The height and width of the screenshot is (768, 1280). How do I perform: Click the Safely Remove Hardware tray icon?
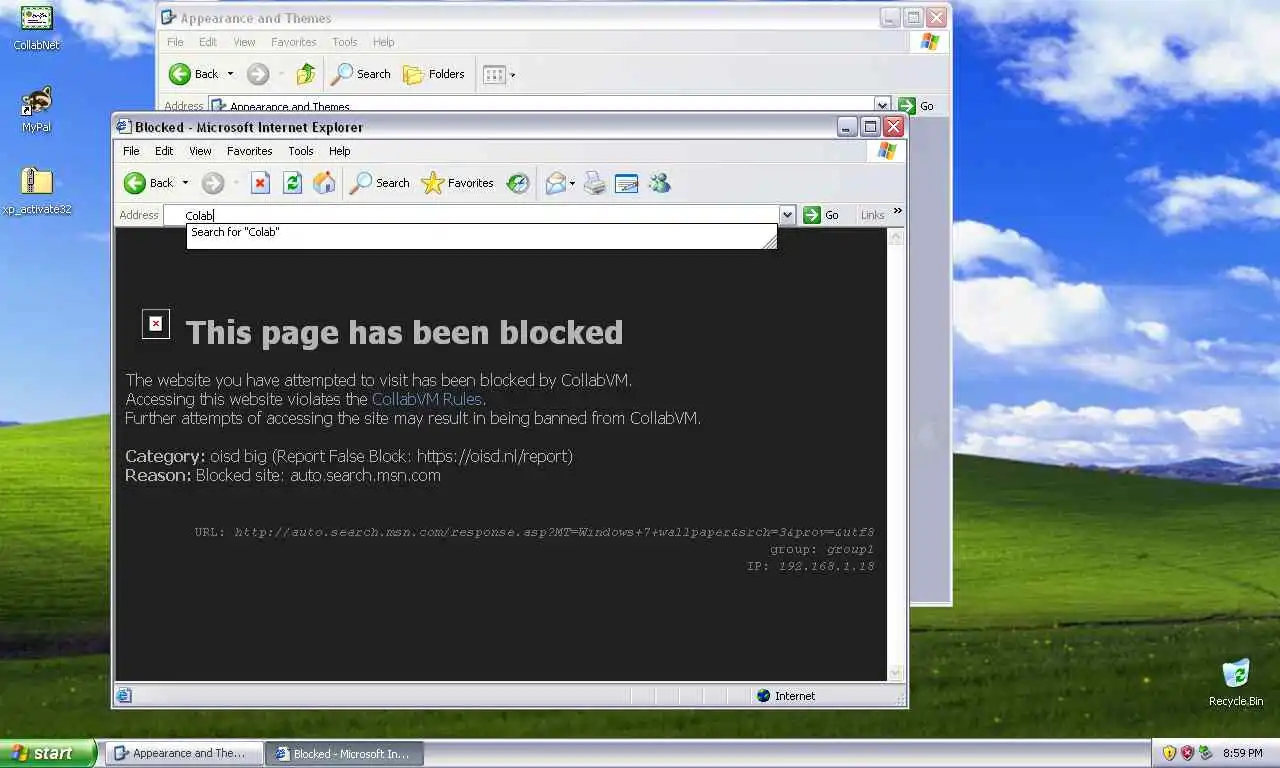[1206, 753]
